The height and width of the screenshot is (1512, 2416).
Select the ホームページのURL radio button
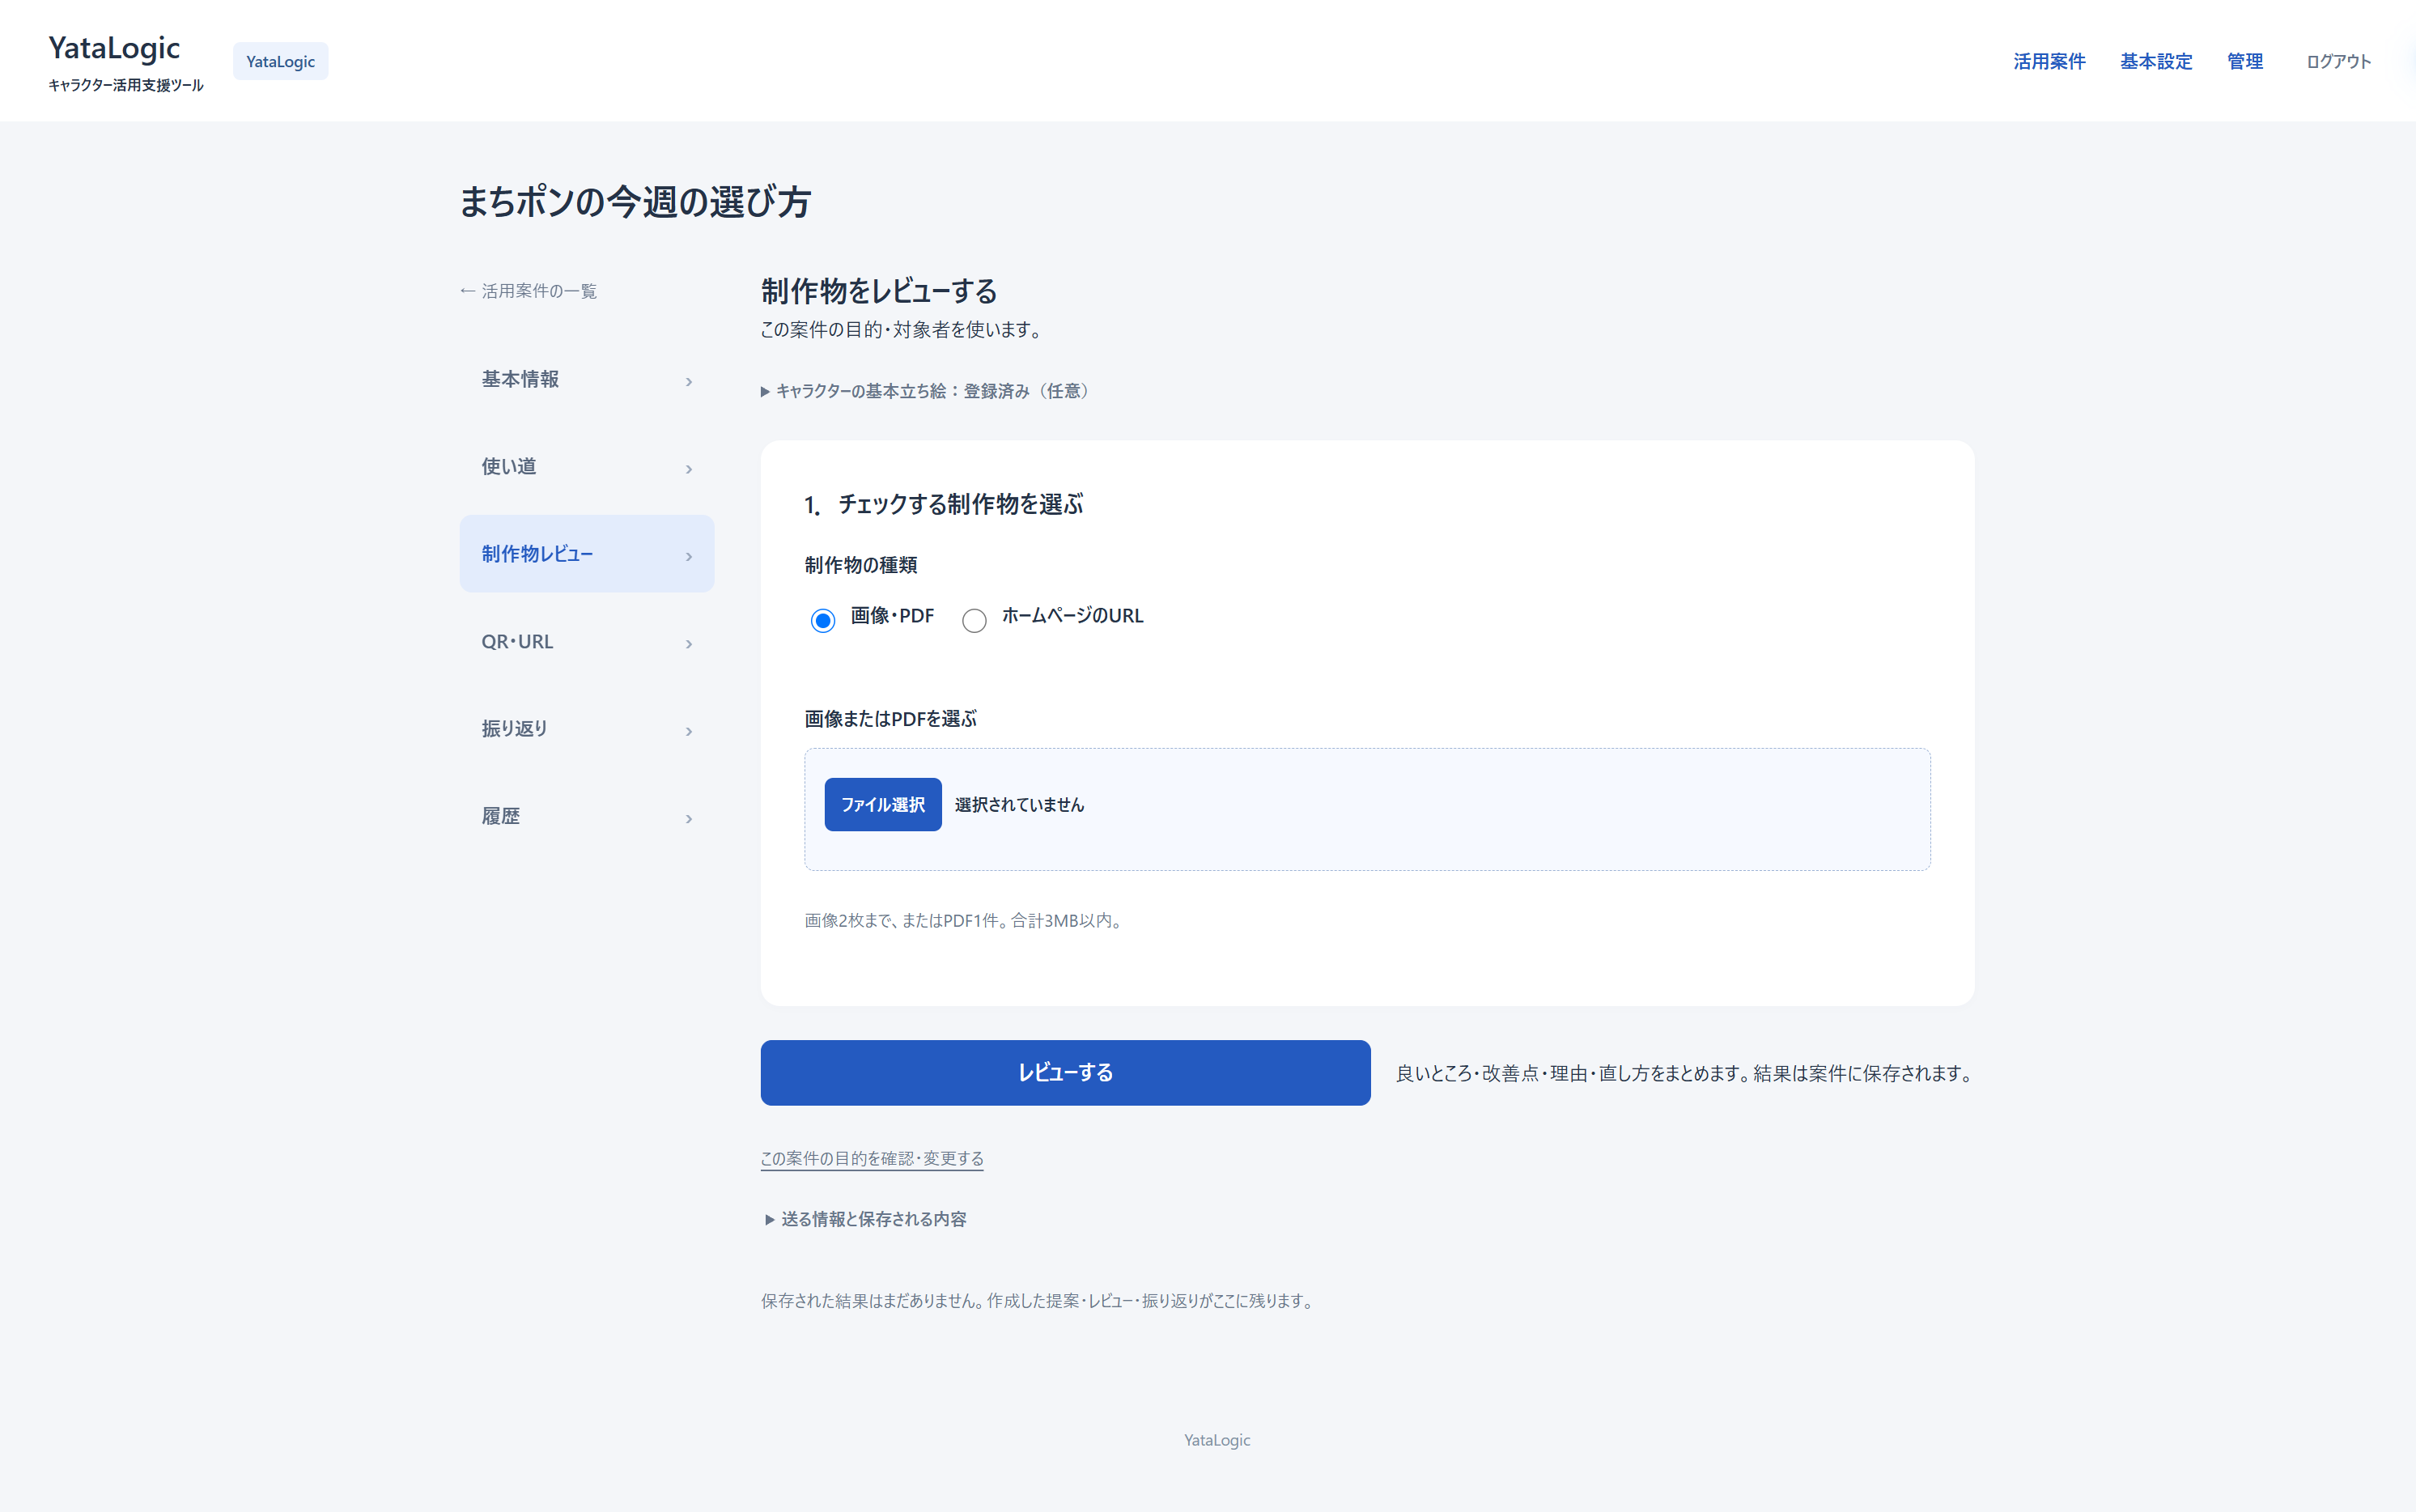[974, 620]
